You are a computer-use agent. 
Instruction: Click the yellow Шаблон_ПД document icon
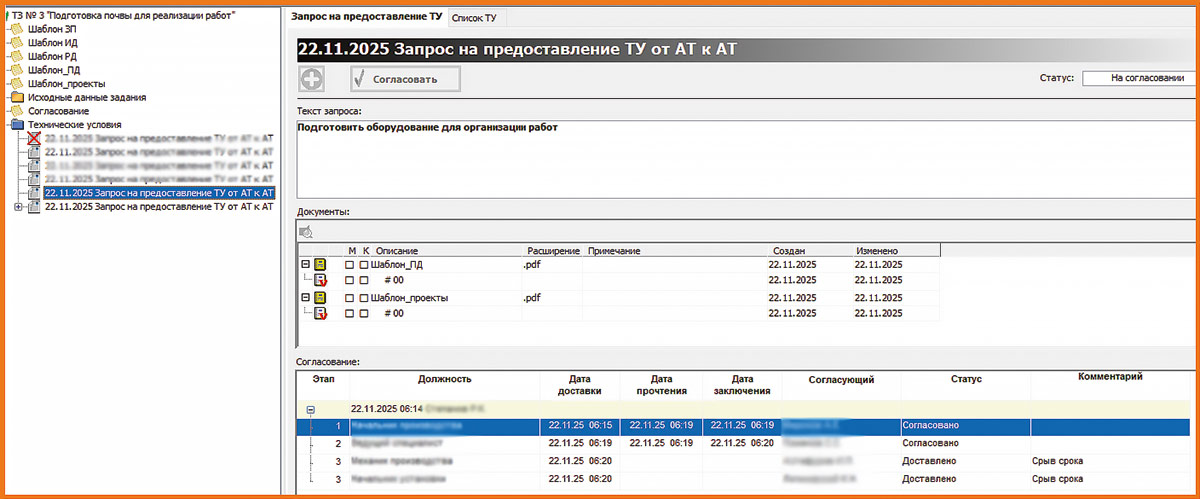pos(320,265)
